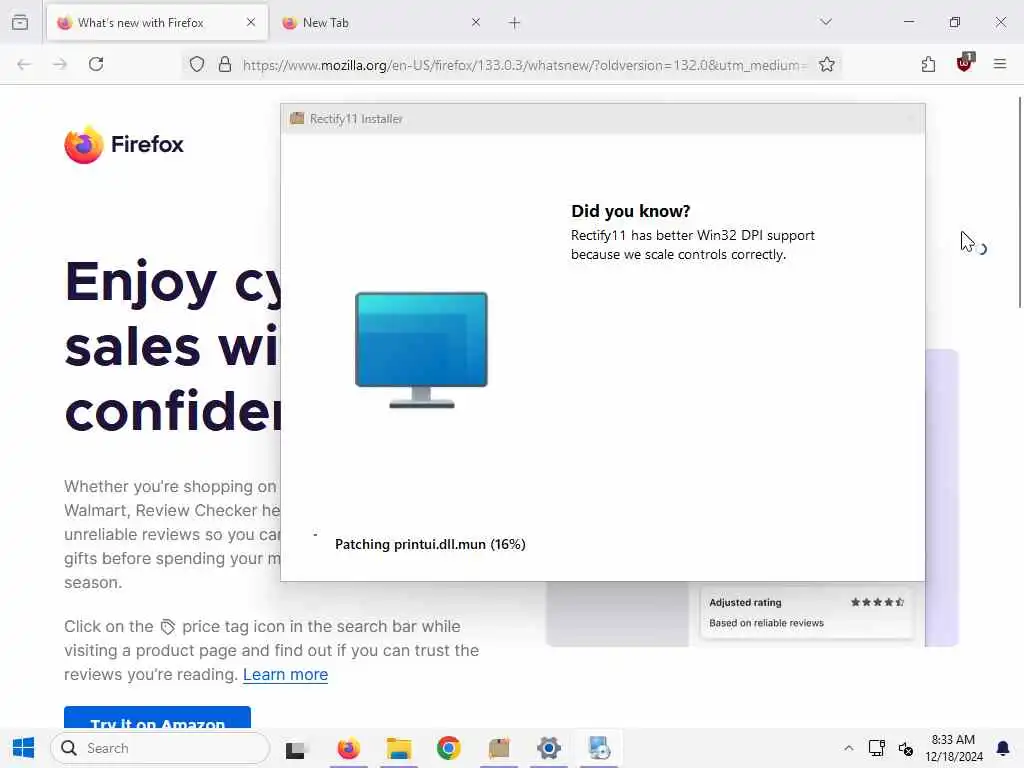Open the uBlock Origin extension icon
The height and width of the screenshot is (768, 1024).
tap(965, 63)
